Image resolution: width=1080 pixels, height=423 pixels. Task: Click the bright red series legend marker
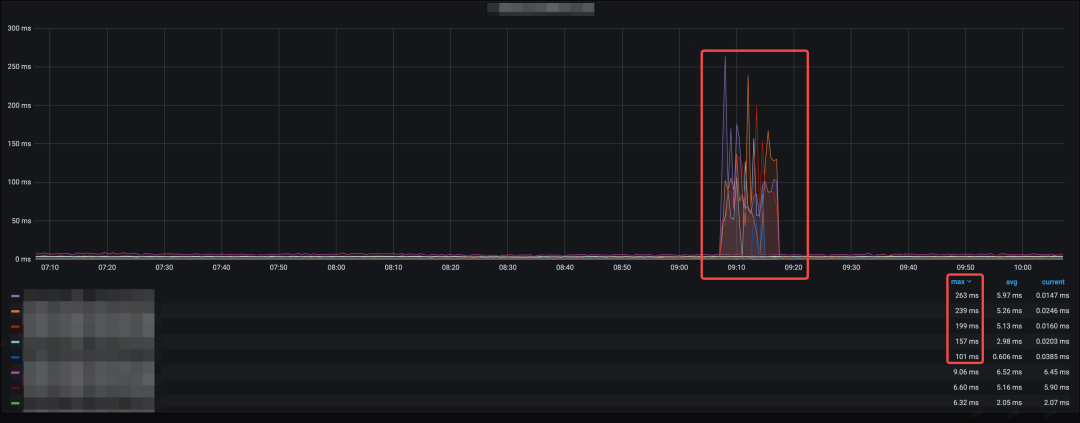[15, 327]
